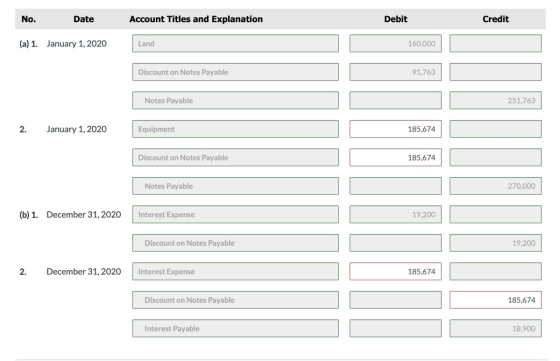
Task: Click the "Credit" column header
Action: click(496, 19)
